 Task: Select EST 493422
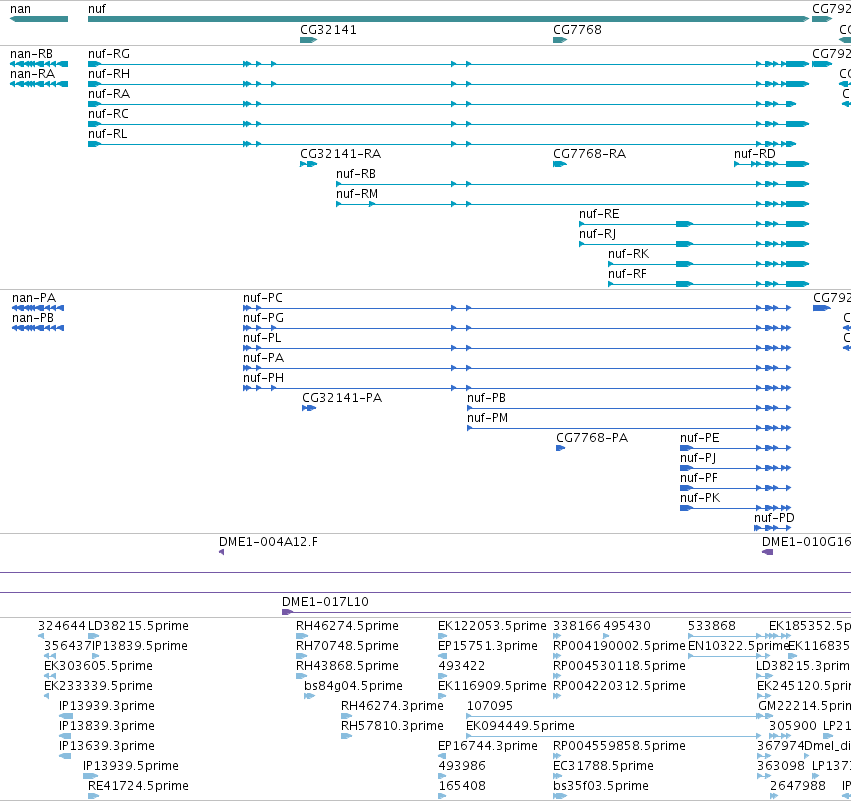pyautogui.click(x=461, y=666)
